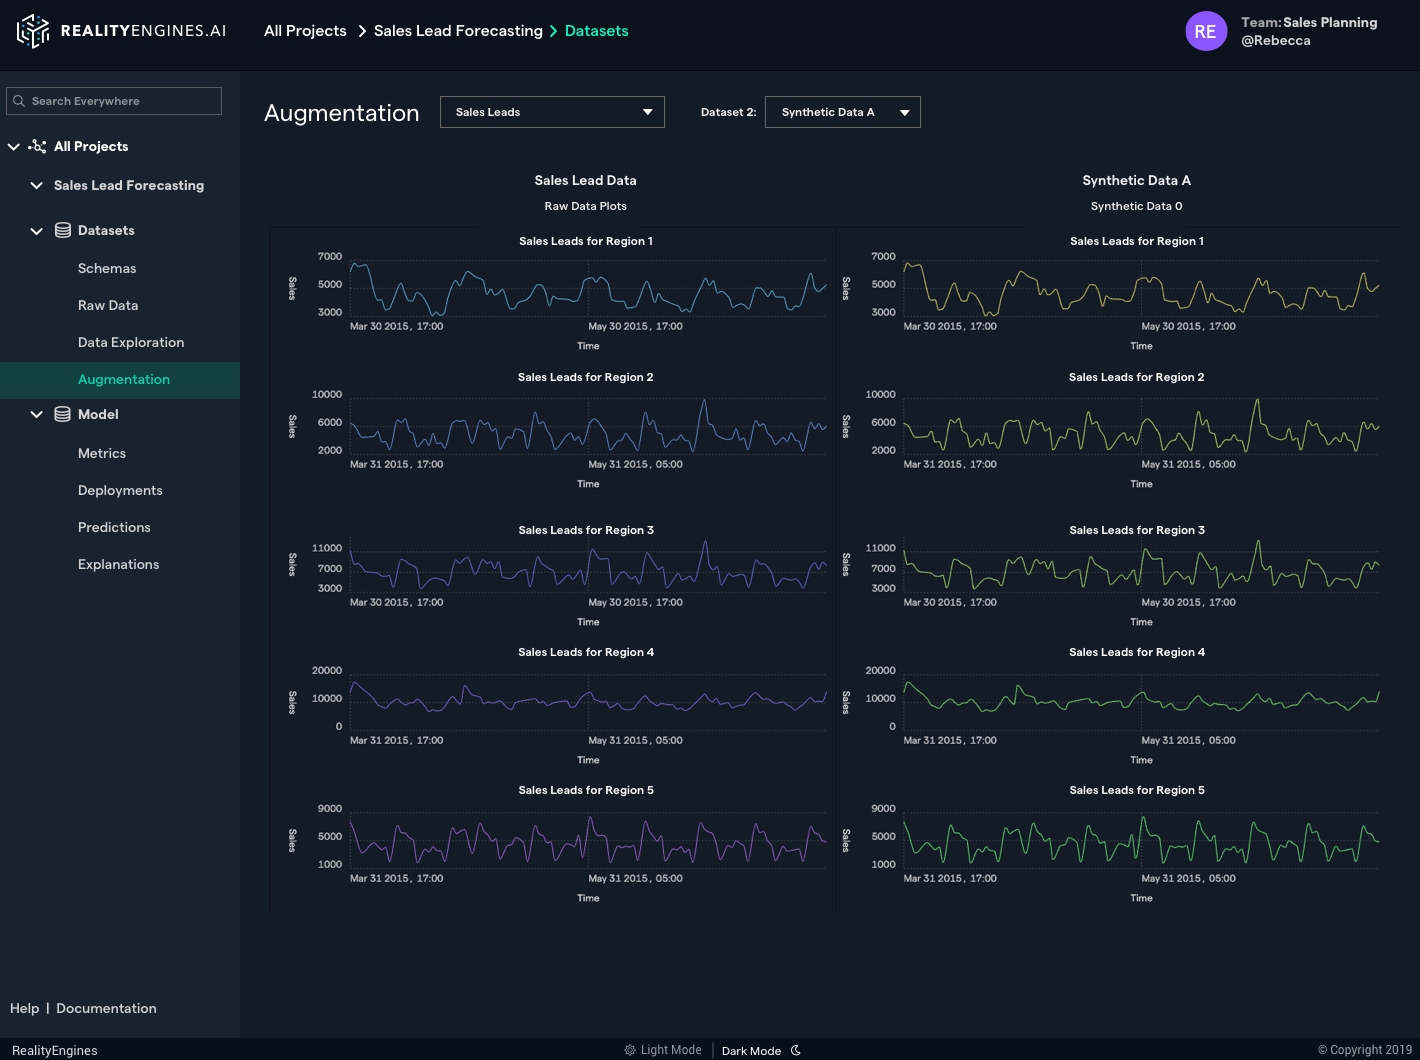Click the Dark Mode moon icon
Image resolution: width=1420 pixels, height=1060 pixels.
[796, 1050]
